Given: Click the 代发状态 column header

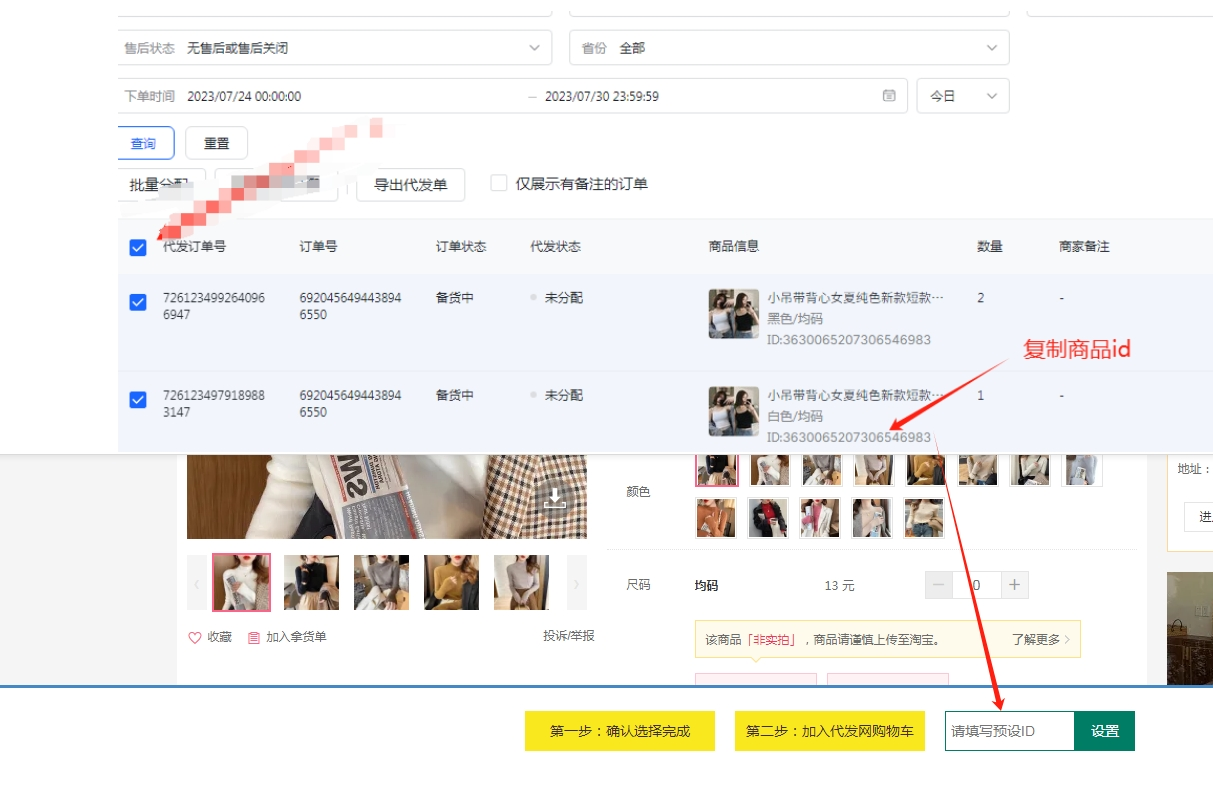Looking at the screenshot, I should tap(556, 246).
